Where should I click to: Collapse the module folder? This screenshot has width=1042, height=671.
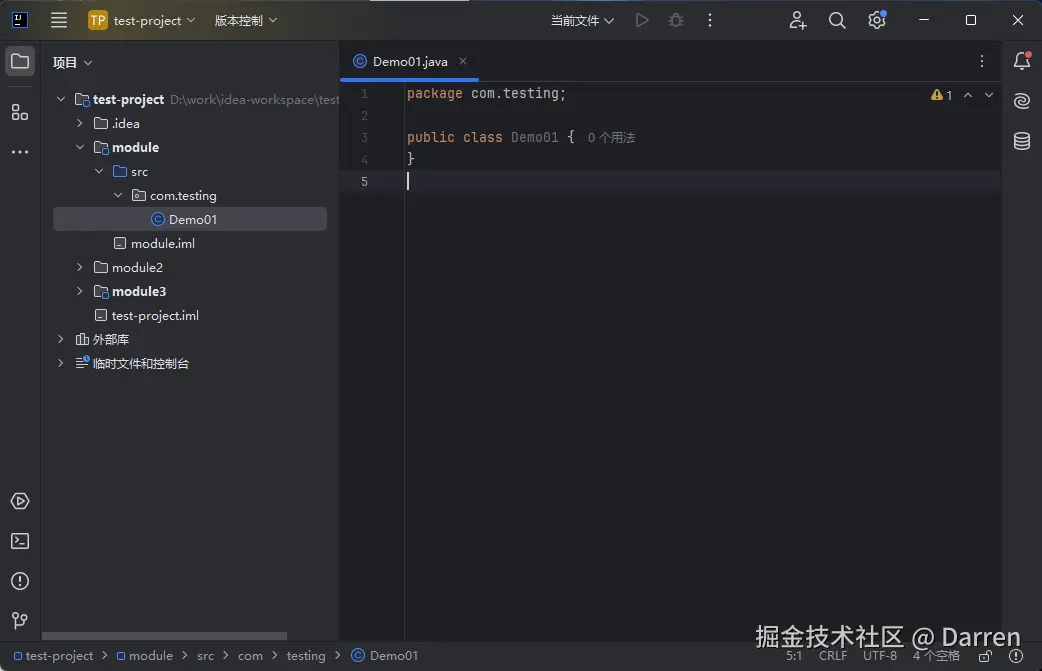[x=80, y=147]
